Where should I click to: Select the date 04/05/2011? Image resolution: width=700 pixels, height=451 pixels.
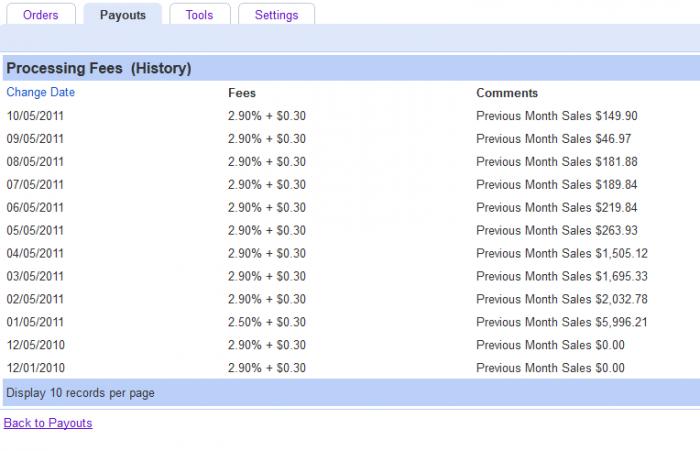tap(35, 253)
